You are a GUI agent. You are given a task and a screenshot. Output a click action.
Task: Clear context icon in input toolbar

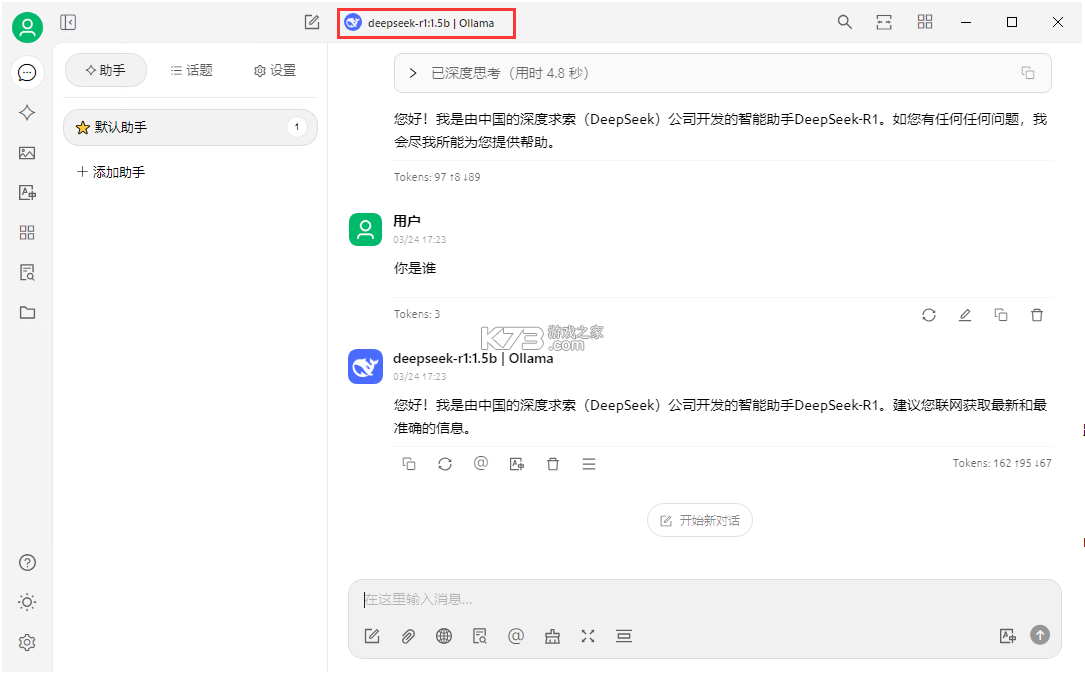[x=624, y=636]
